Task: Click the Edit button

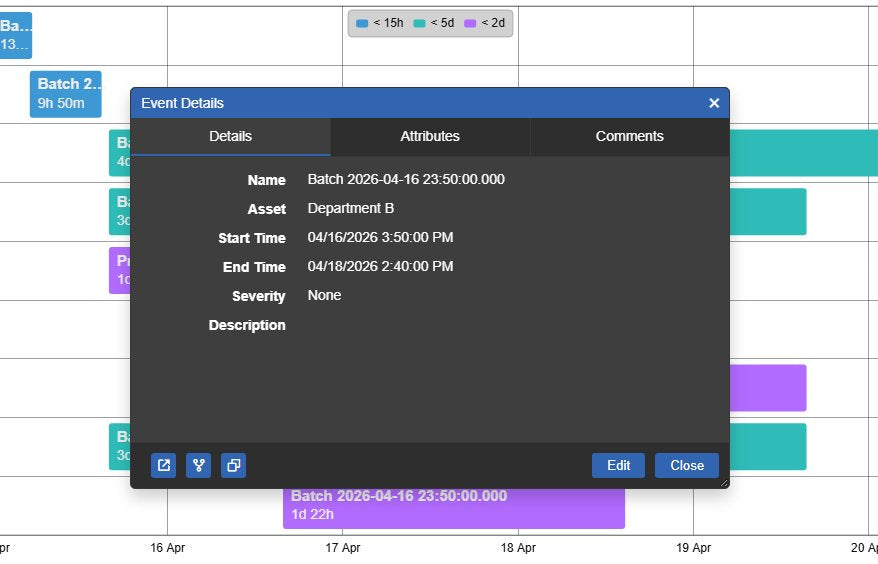Action: [x=618, y=465]
